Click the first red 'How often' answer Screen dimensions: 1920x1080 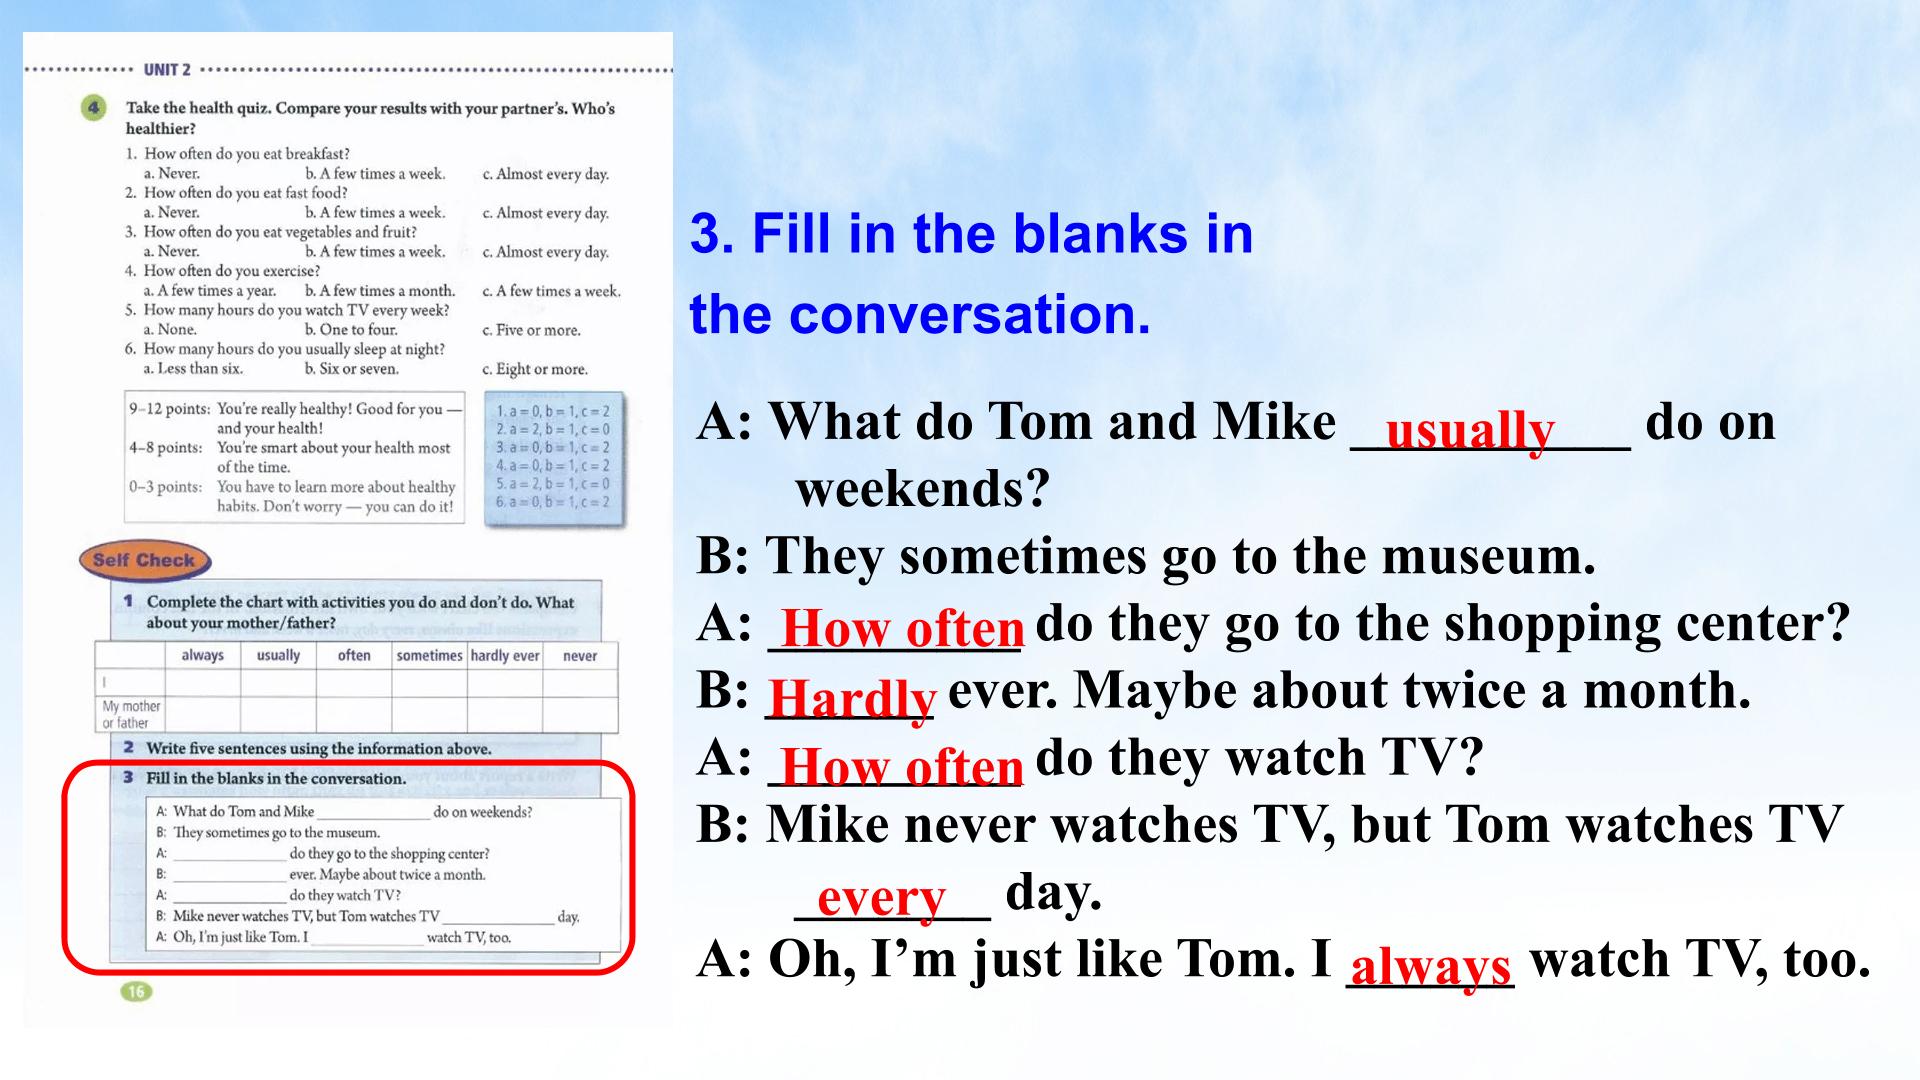[x=903, y=628]
